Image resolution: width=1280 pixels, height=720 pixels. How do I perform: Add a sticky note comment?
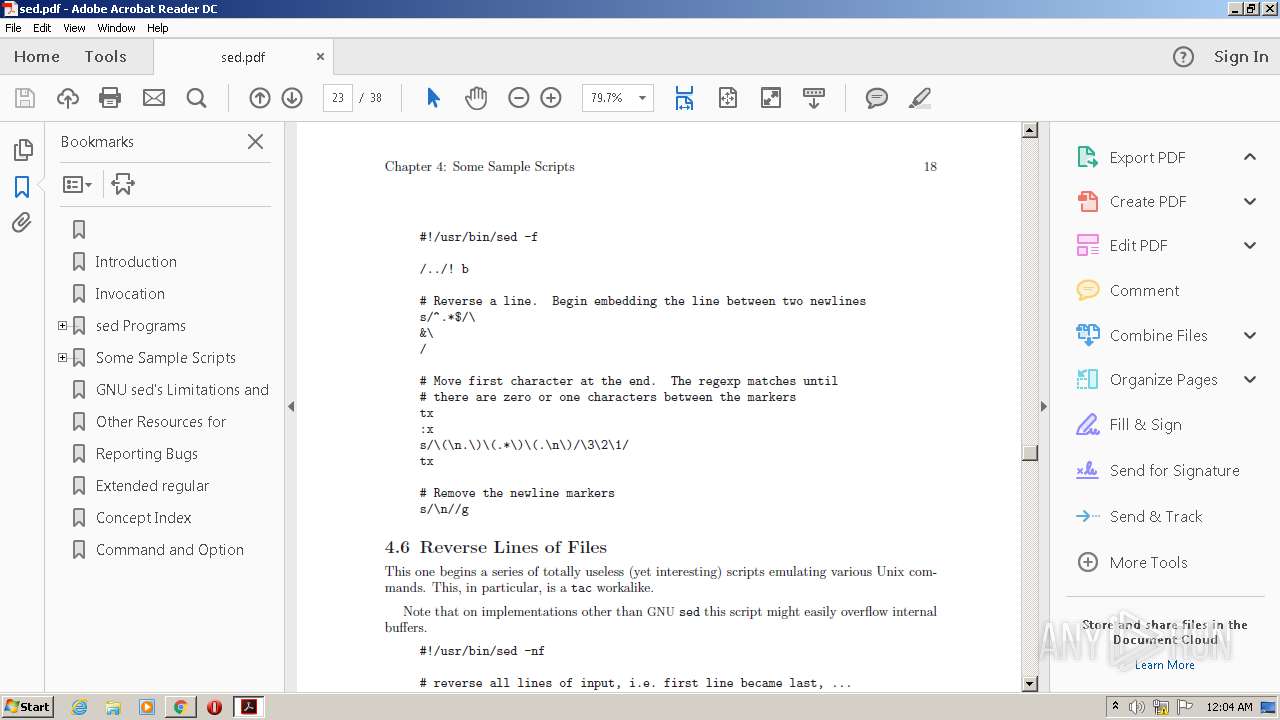877,98
